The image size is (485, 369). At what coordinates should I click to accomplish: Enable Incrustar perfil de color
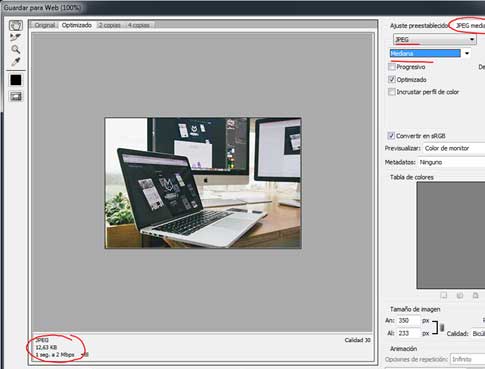(x=392, y=92)
